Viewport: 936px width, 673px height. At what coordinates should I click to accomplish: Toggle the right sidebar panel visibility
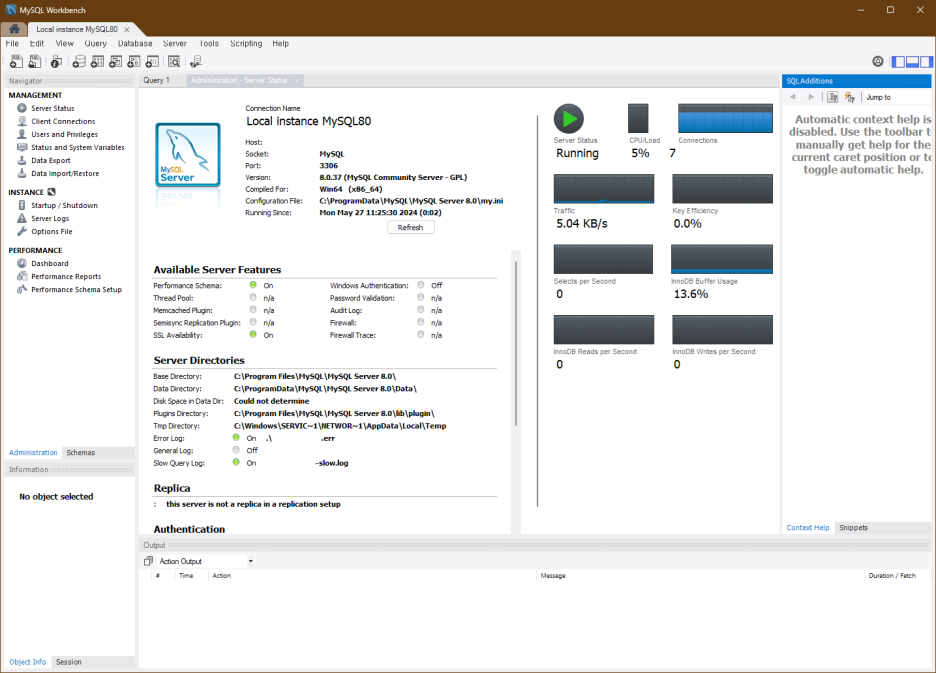(x=926, y=62)
